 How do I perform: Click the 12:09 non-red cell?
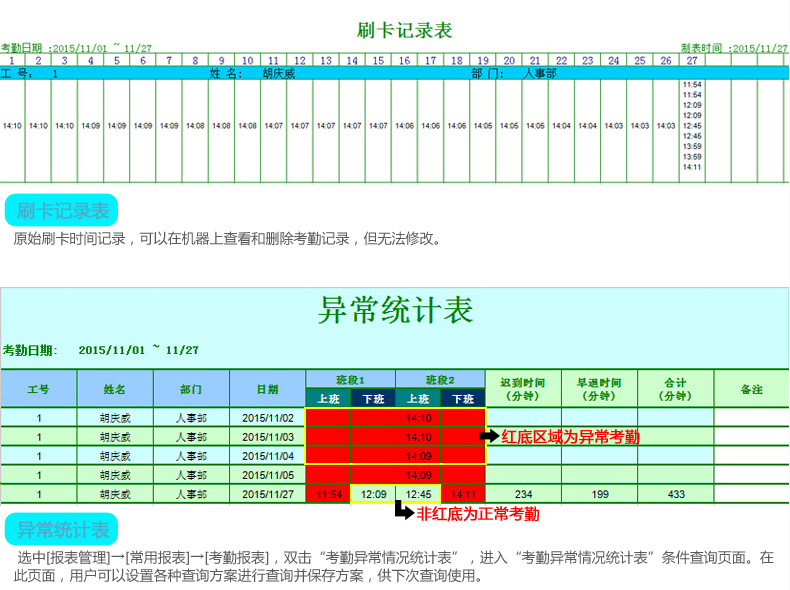[x=373, y=494]
